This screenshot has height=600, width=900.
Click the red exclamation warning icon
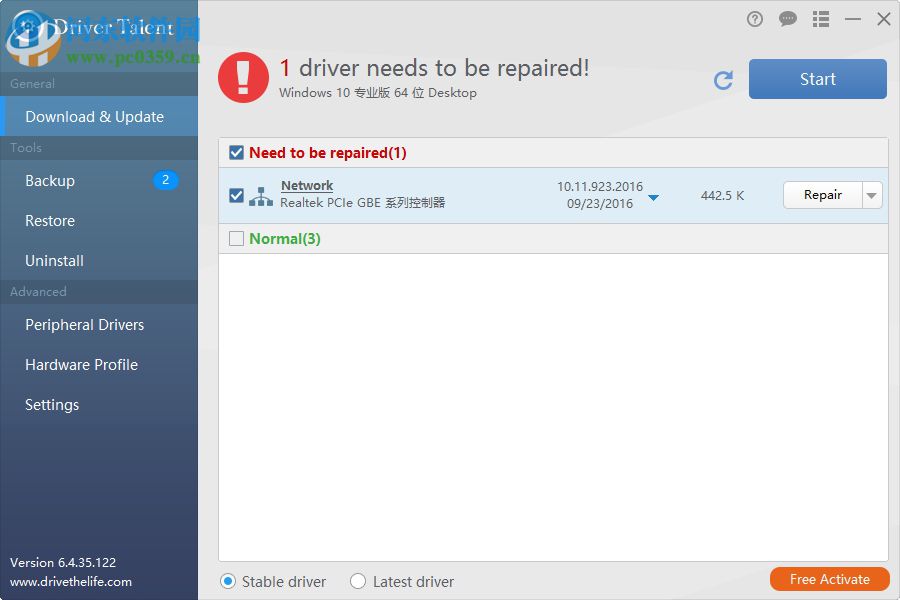point(243,78)
